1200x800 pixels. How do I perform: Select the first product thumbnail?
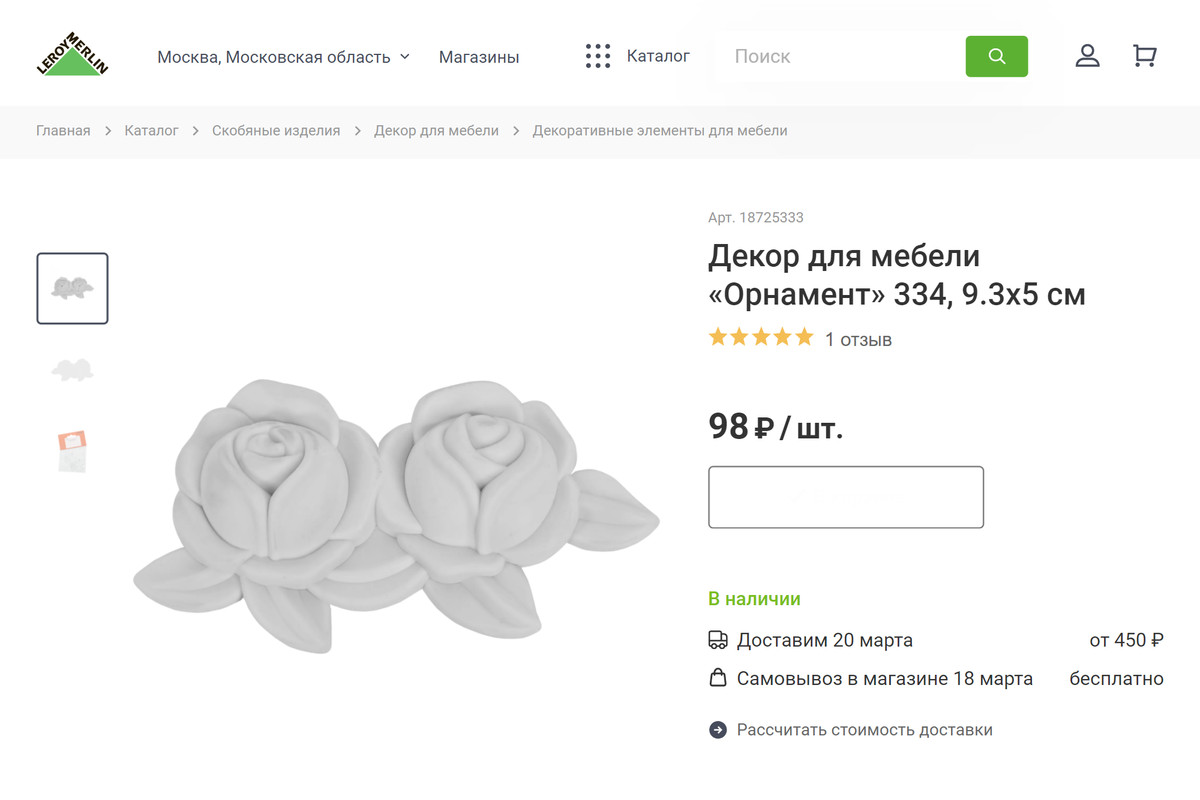(72, 288)
